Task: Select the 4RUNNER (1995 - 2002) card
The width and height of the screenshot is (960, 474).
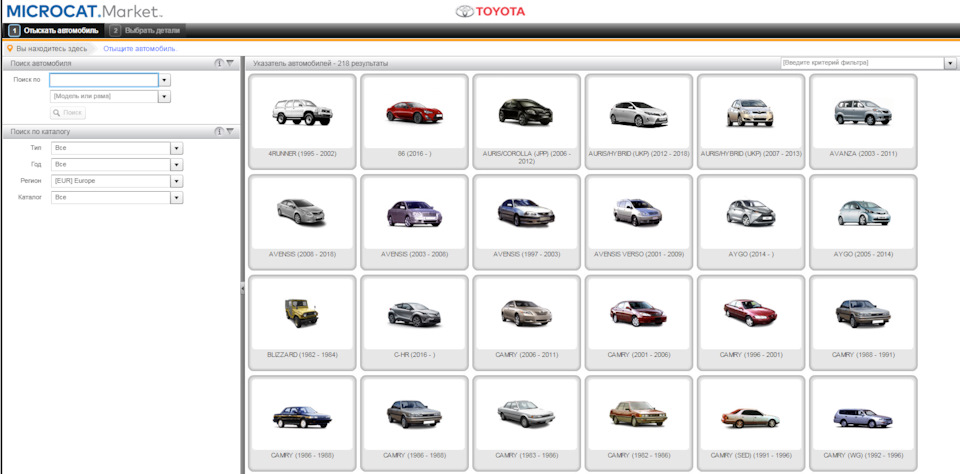Action: point(302,121)
